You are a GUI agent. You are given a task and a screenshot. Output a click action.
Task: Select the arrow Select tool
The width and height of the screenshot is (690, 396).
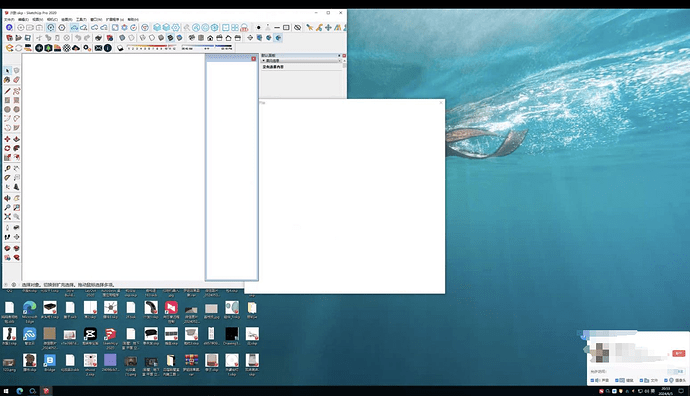click(7, 70)
